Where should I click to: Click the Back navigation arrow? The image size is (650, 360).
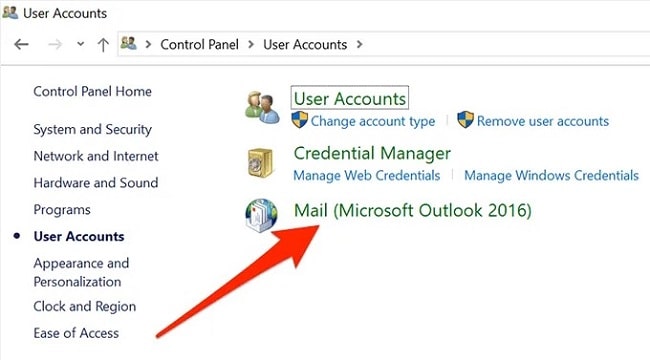[x=21, y=44]
